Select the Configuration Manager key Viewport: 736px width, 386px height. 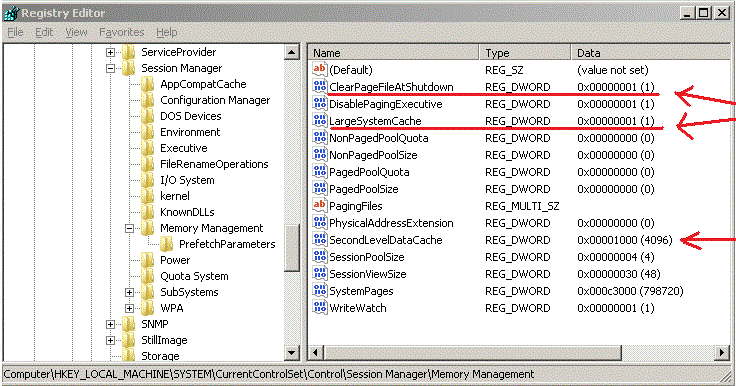coord(215,100)
